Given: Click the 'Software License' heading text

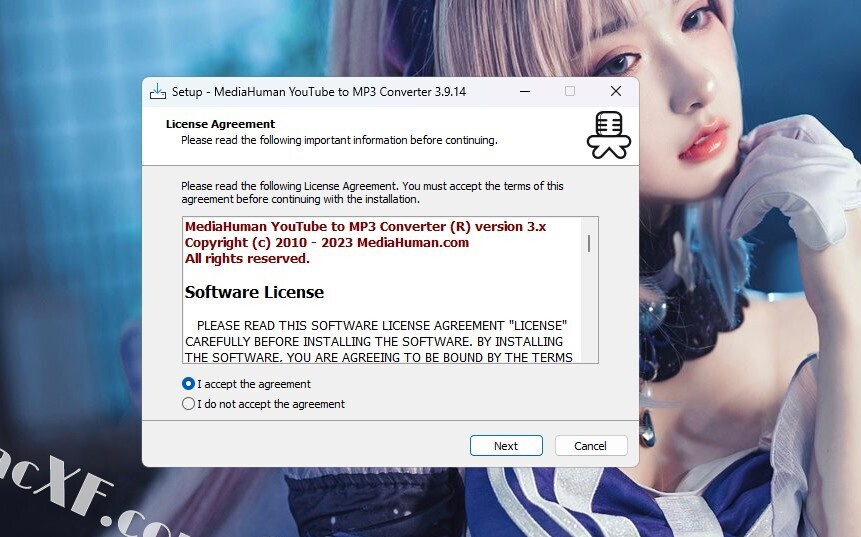Looking at the screenshot, I should 254,292.
